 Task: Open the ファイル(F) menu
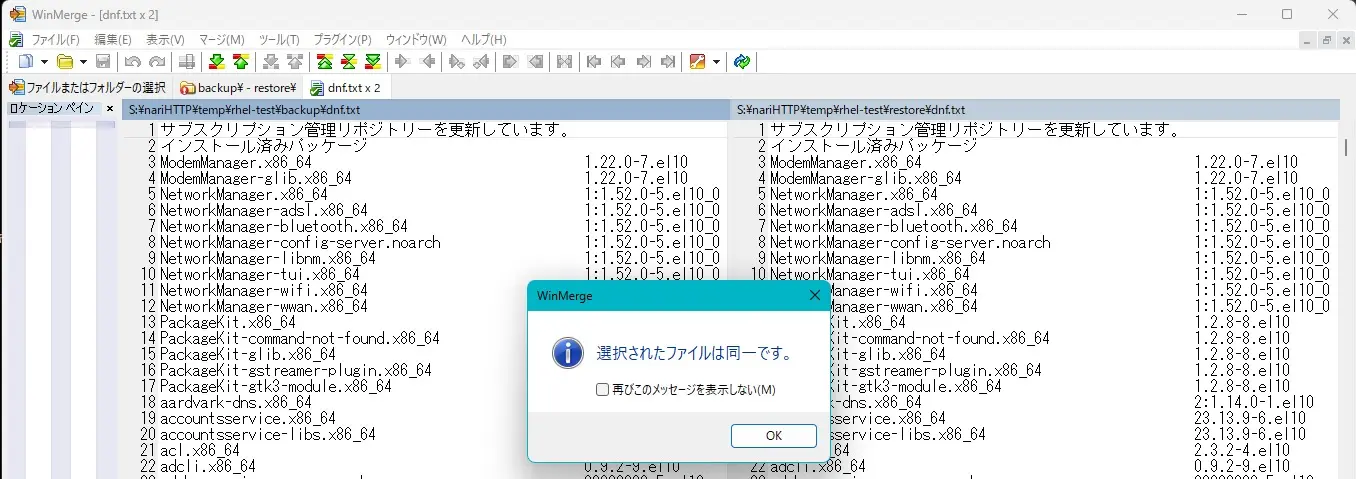[x=56, y=39]
